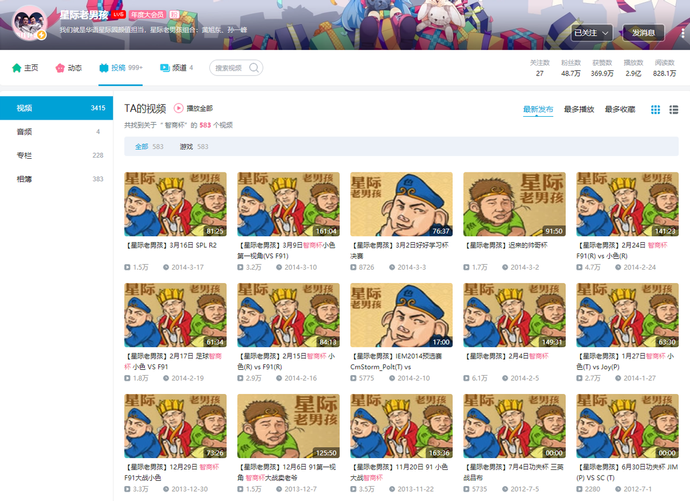This screenshot has width=690, height=501.
Task: Switch to the 动态 tab
Action: click(69, 68)
